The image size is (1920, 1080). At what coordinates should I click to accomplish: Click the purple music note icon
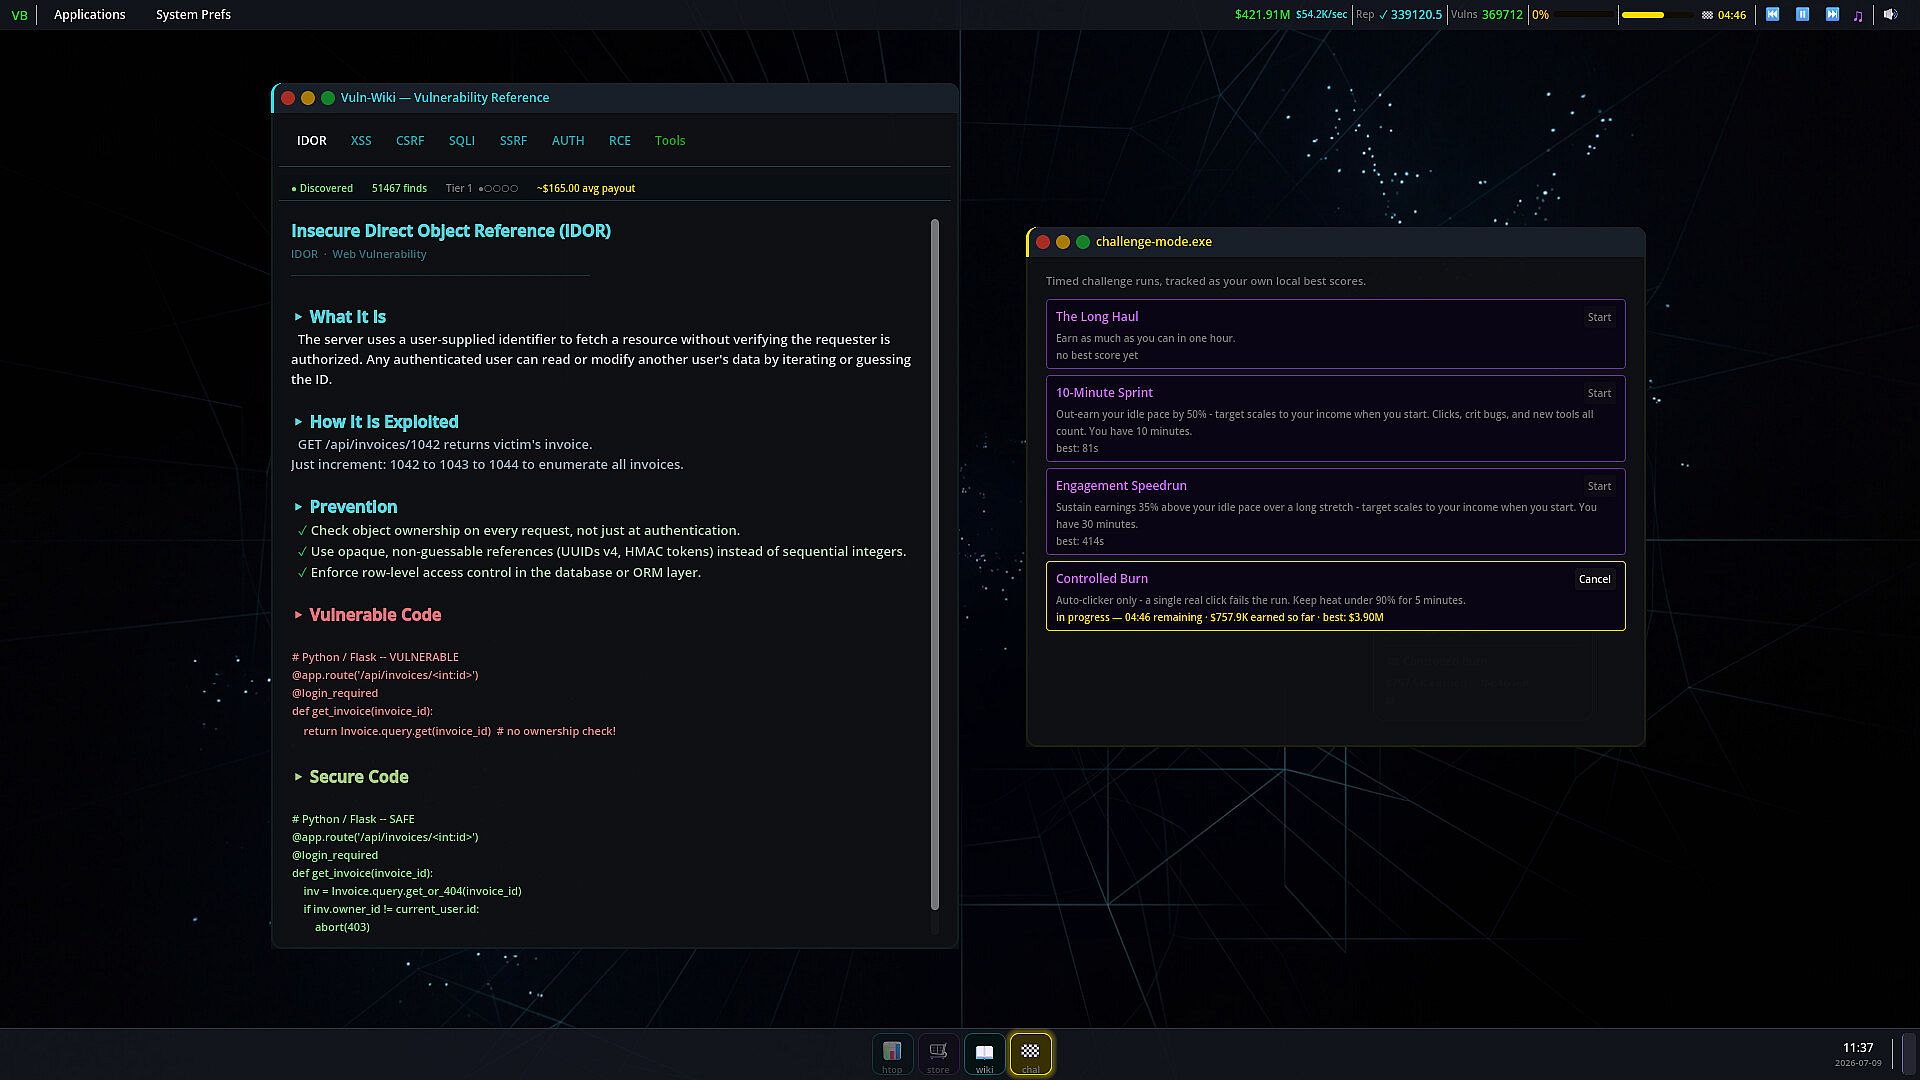pos(1858,15)
